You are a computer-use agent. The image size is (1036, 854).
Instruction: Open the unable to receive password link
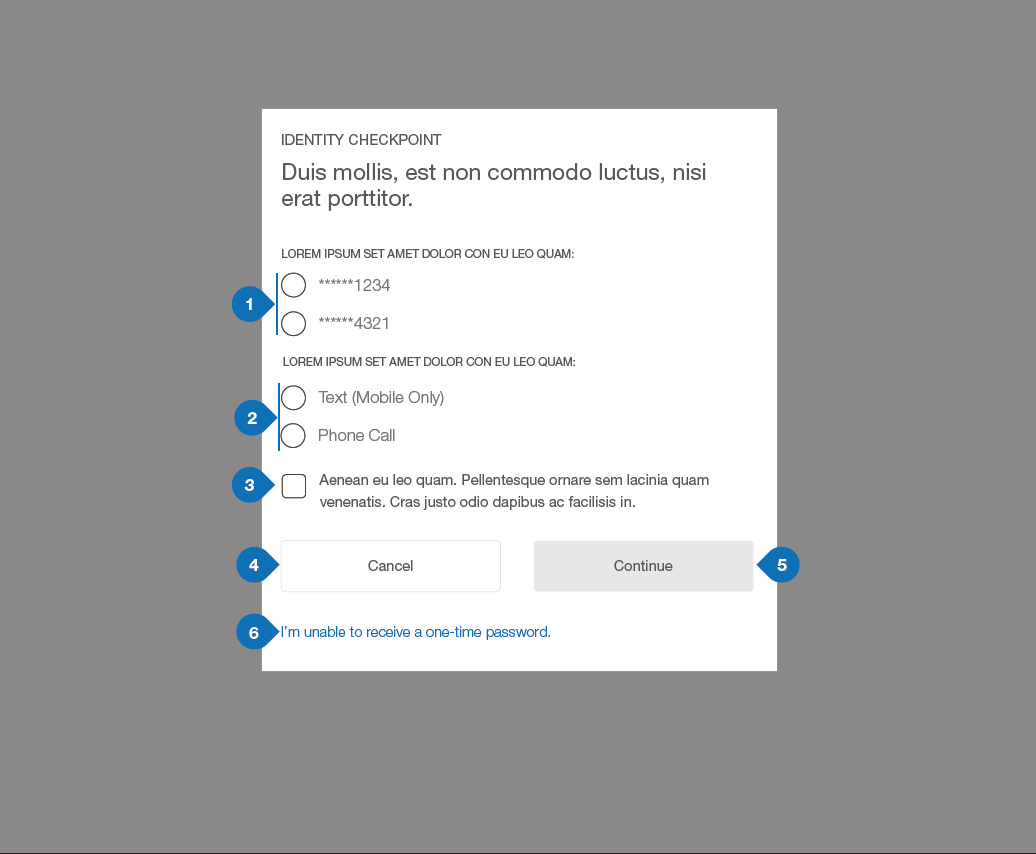tap(416, 632)
